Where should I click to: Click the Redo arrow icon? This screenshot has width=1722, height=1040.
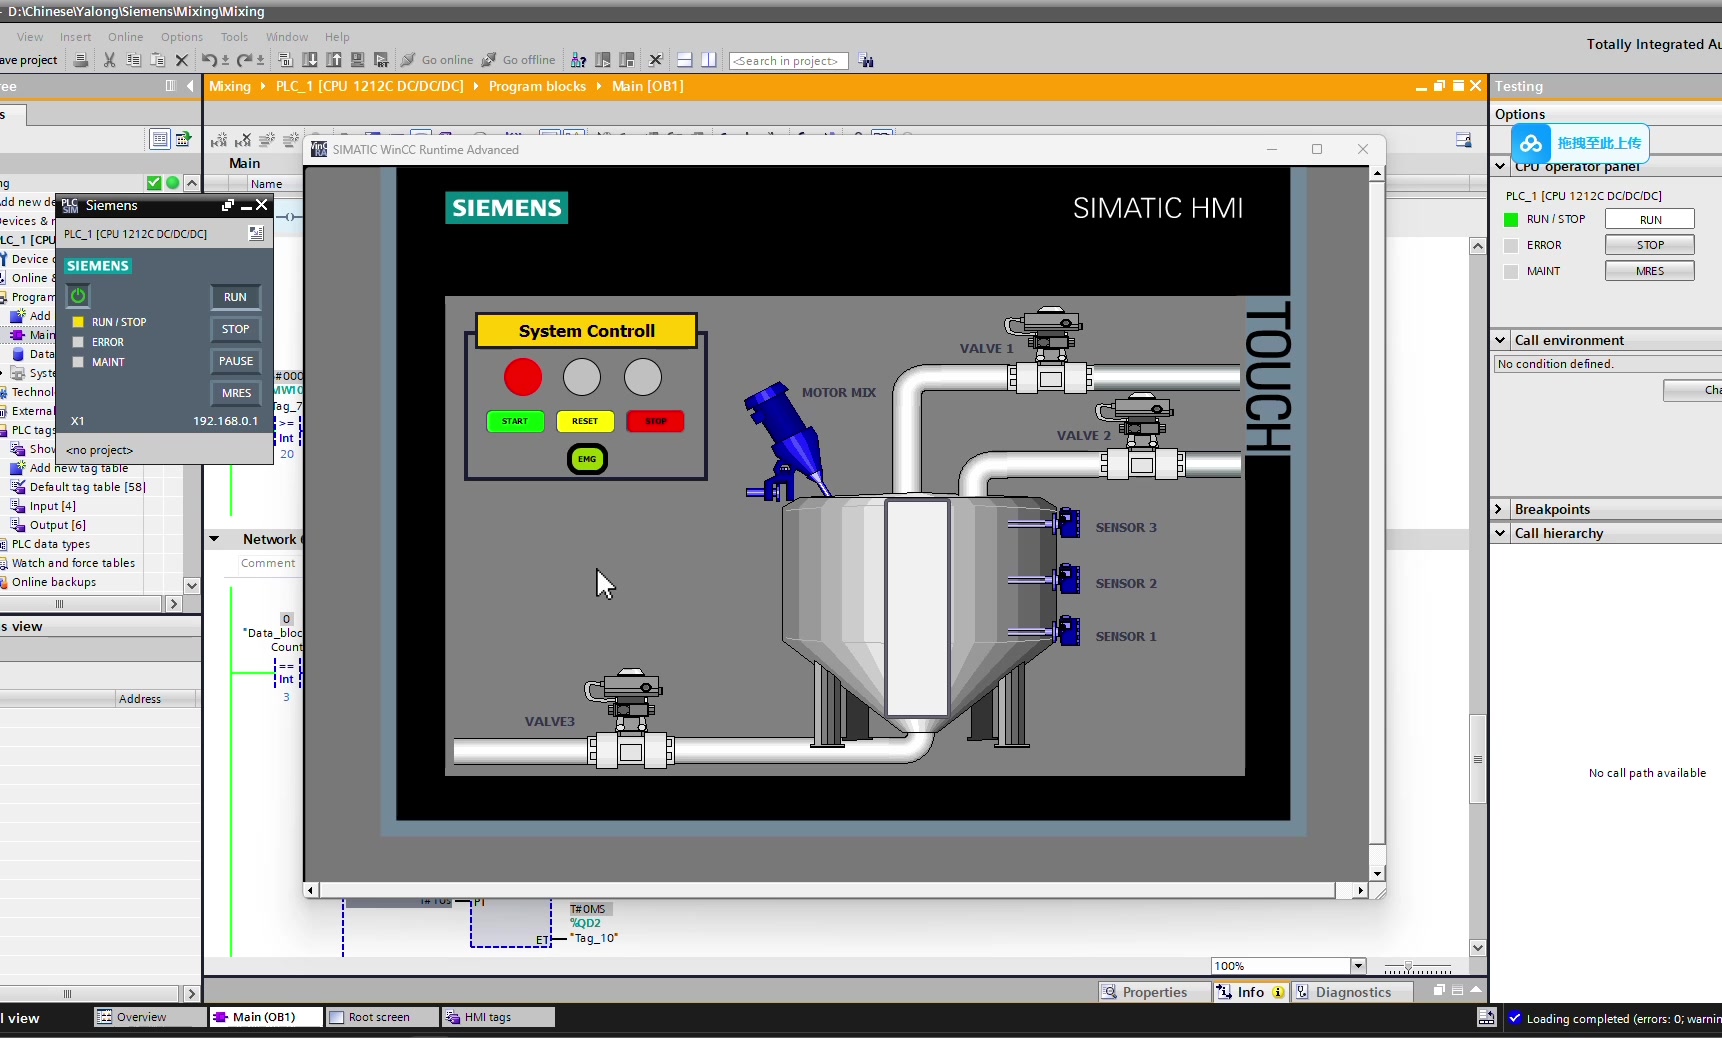point(244,61)
